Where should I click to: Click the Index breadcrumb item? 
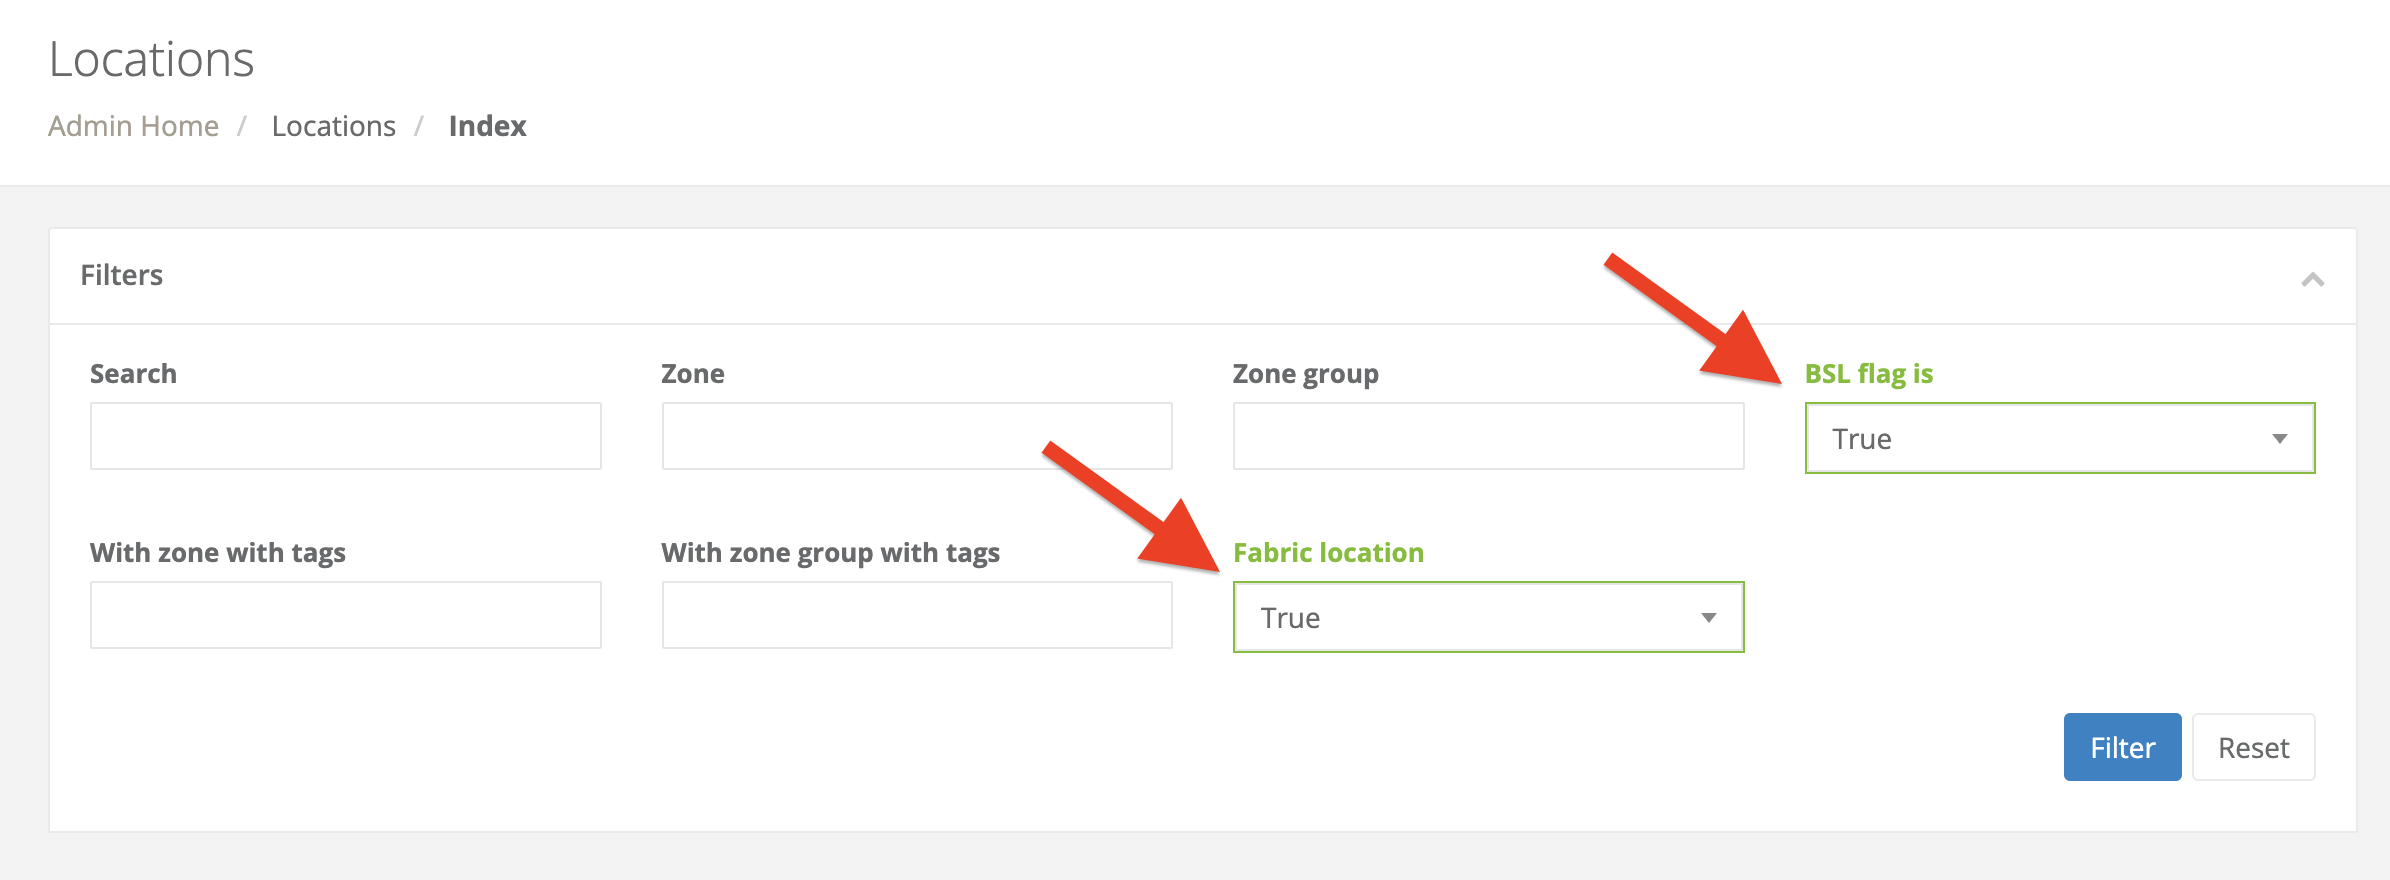click(x=487, y=126)
